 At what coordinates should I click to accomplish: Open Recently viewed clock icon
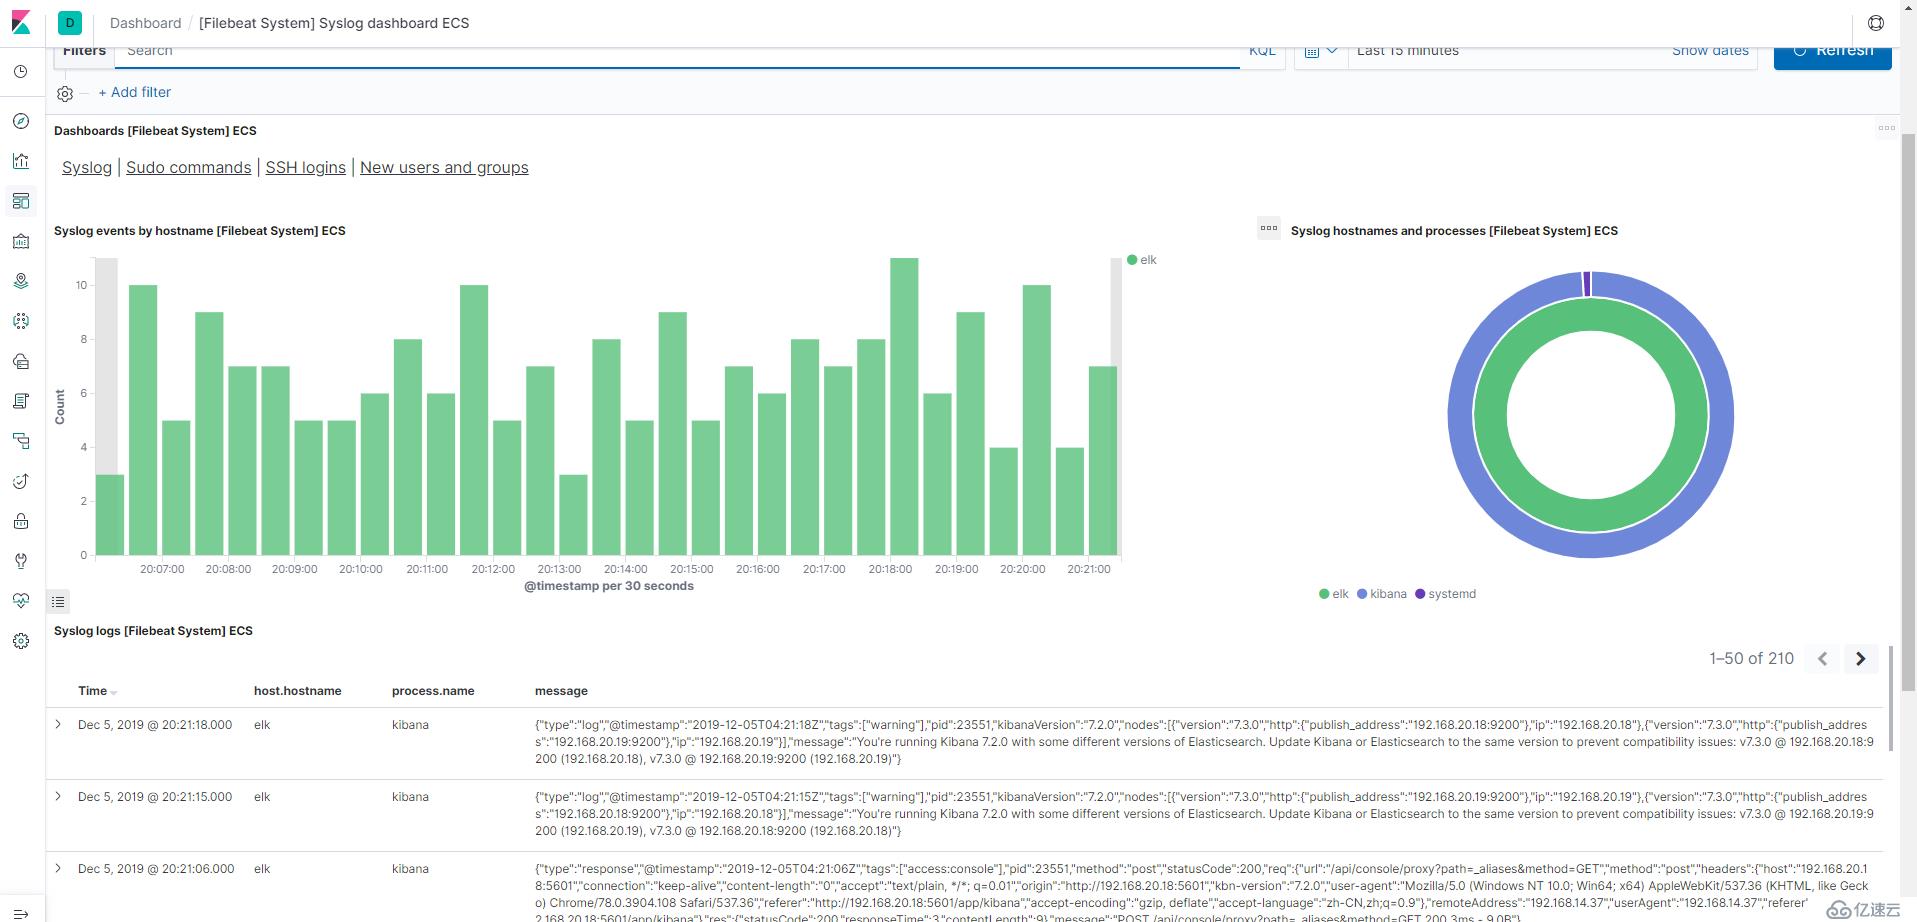tap(21, 72)
